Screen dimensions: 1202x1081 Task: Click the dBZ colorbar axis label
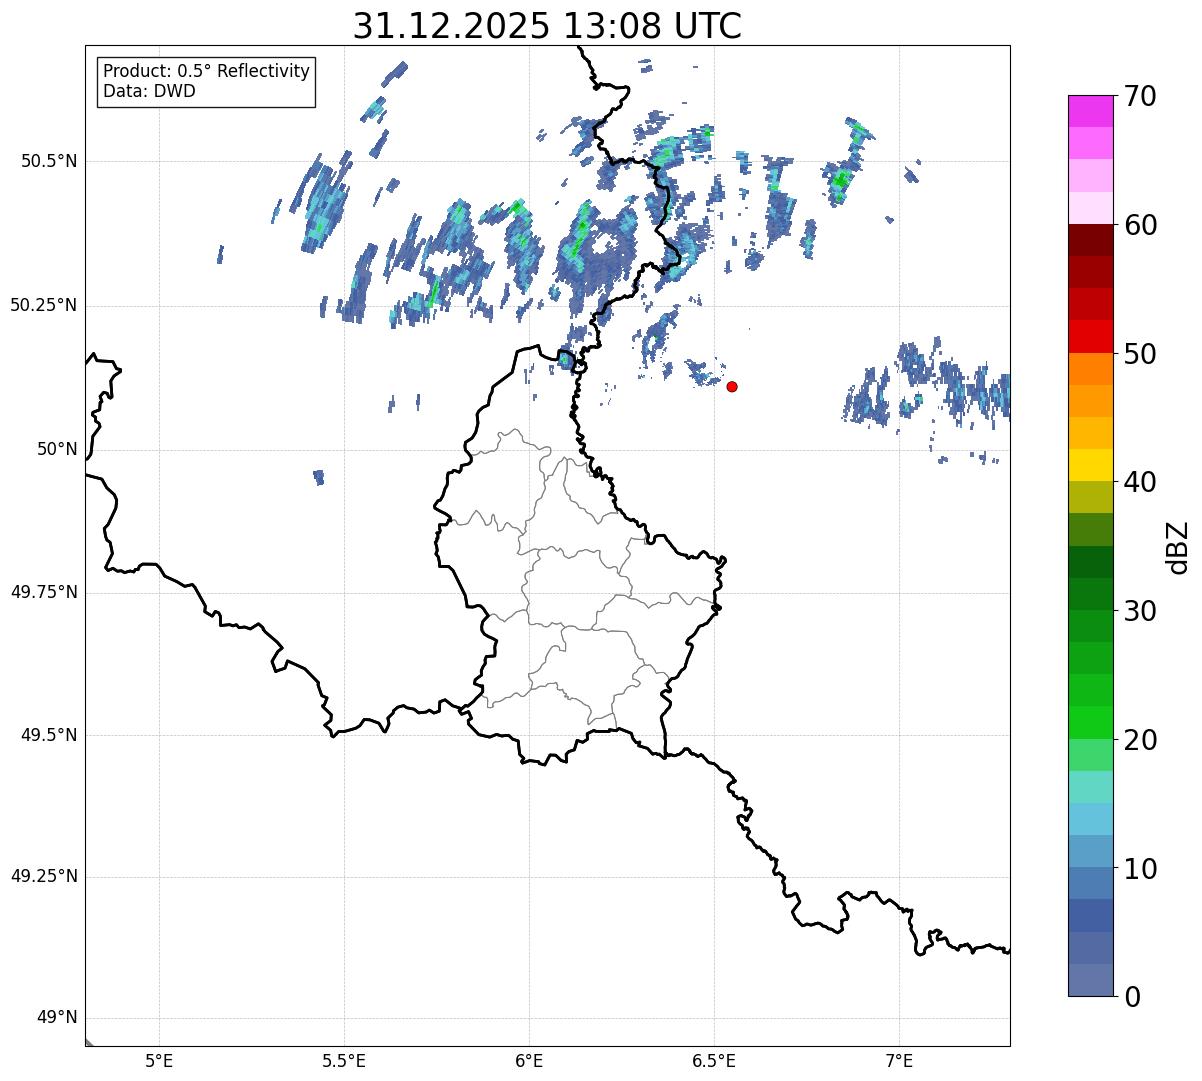point(1178,547)
